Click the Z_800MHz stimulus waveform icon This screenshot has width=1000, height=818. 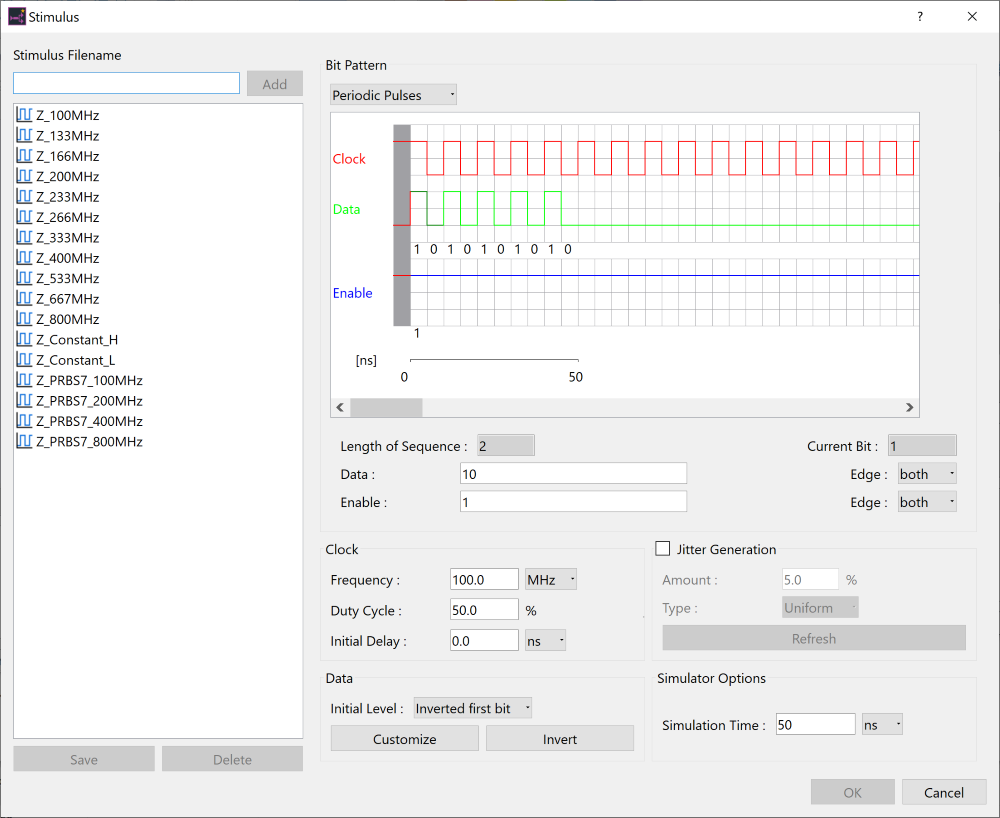(x=25, y=319)
